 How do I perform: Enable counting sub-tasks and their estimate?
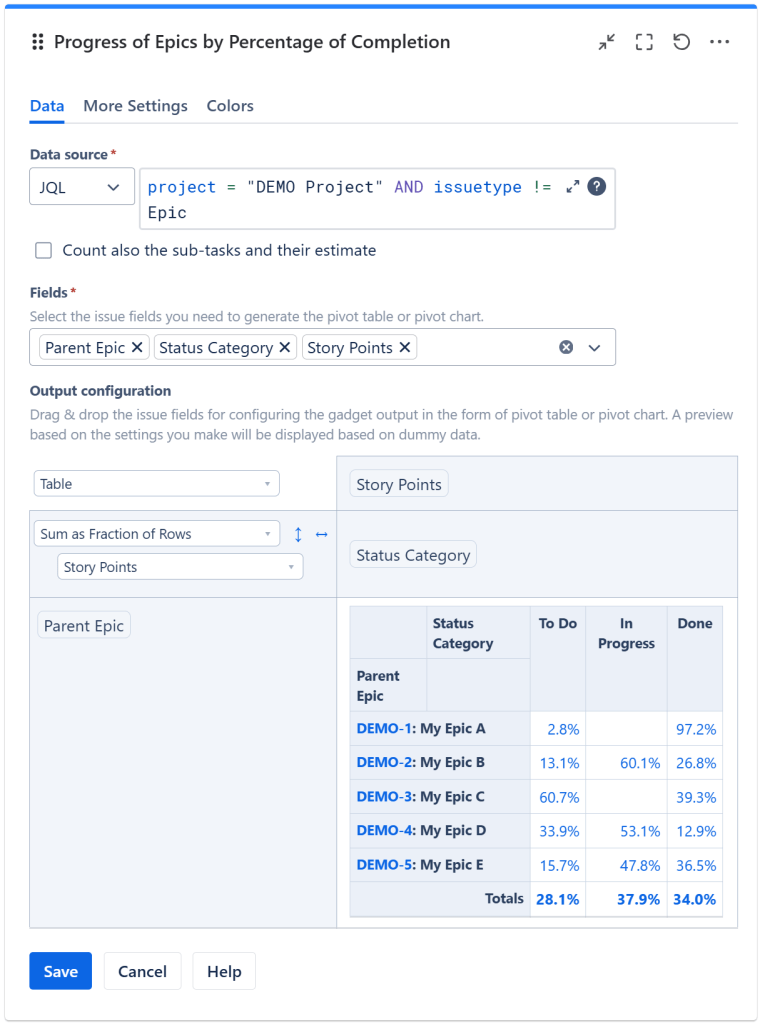(x=43, y=250)
